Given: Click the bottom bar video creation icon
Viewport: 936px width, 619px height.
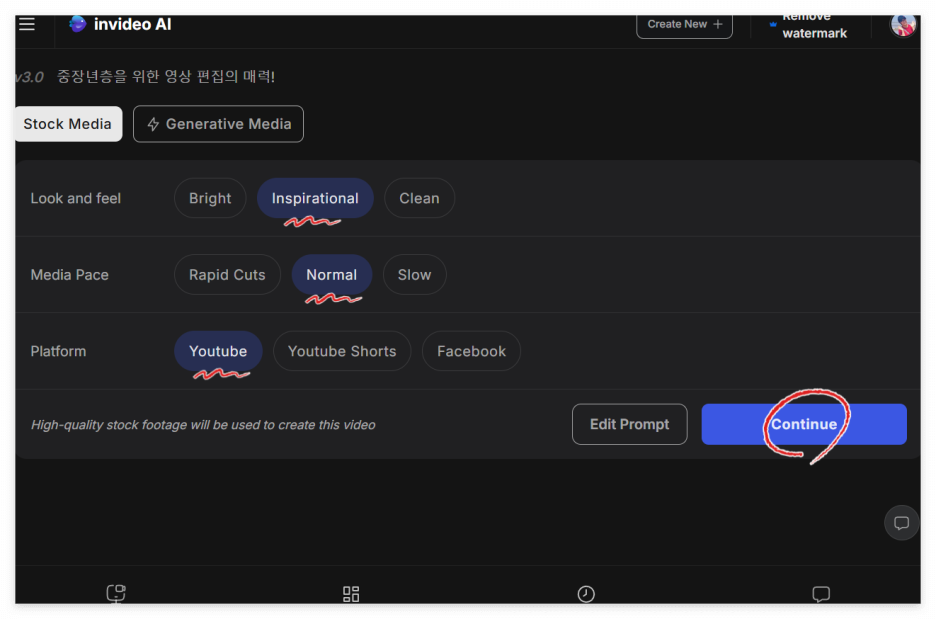Looking at the screenshot, I should (x=116, y=593).
